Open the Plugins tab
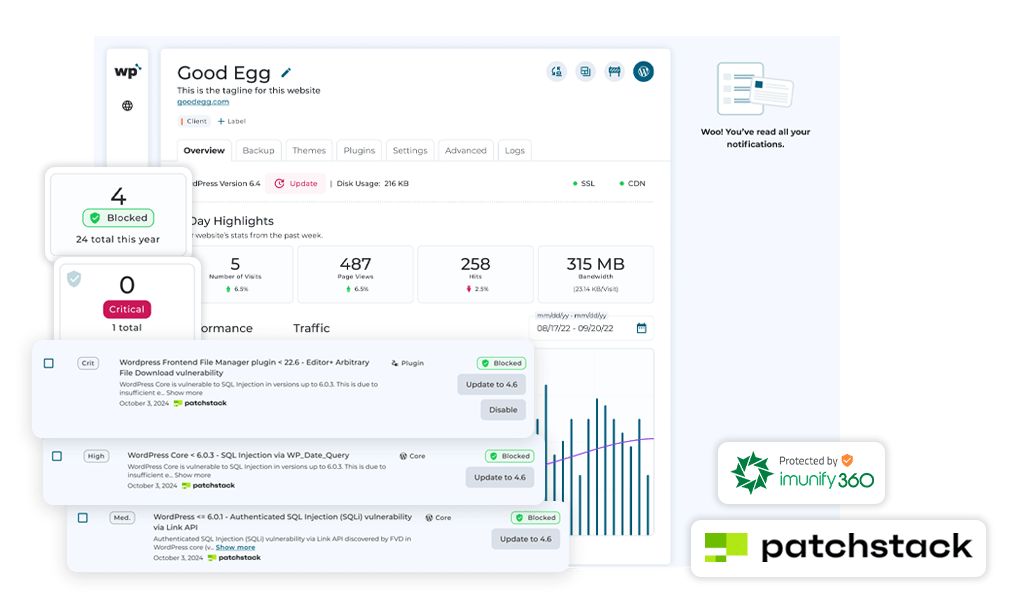The image size is (1024, 601). coord(359,151)
